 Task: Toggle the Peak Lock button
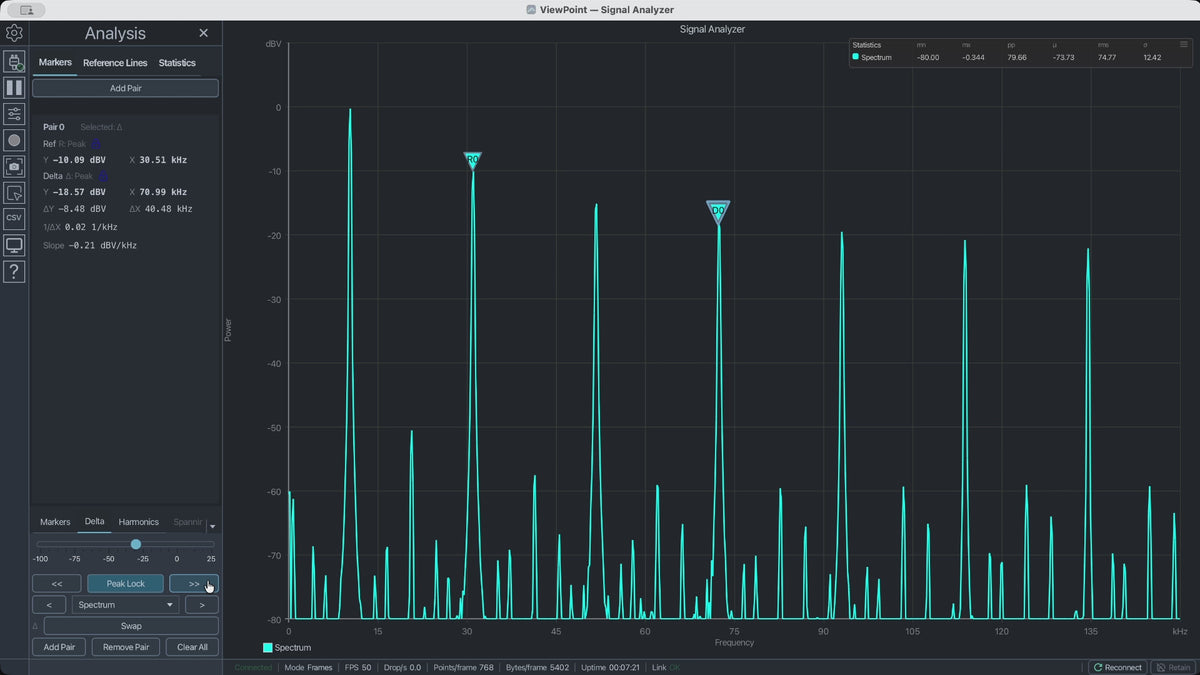(125, 583)
